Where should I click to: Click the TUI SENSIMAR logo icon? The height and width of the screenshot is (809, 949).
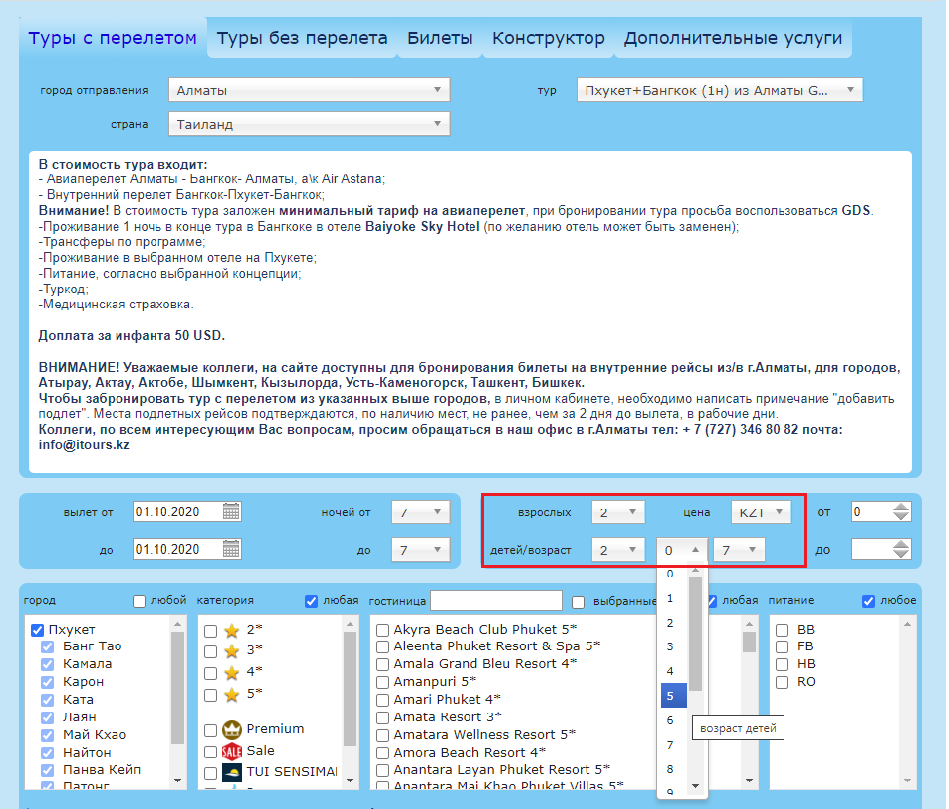tap(232, 773)
